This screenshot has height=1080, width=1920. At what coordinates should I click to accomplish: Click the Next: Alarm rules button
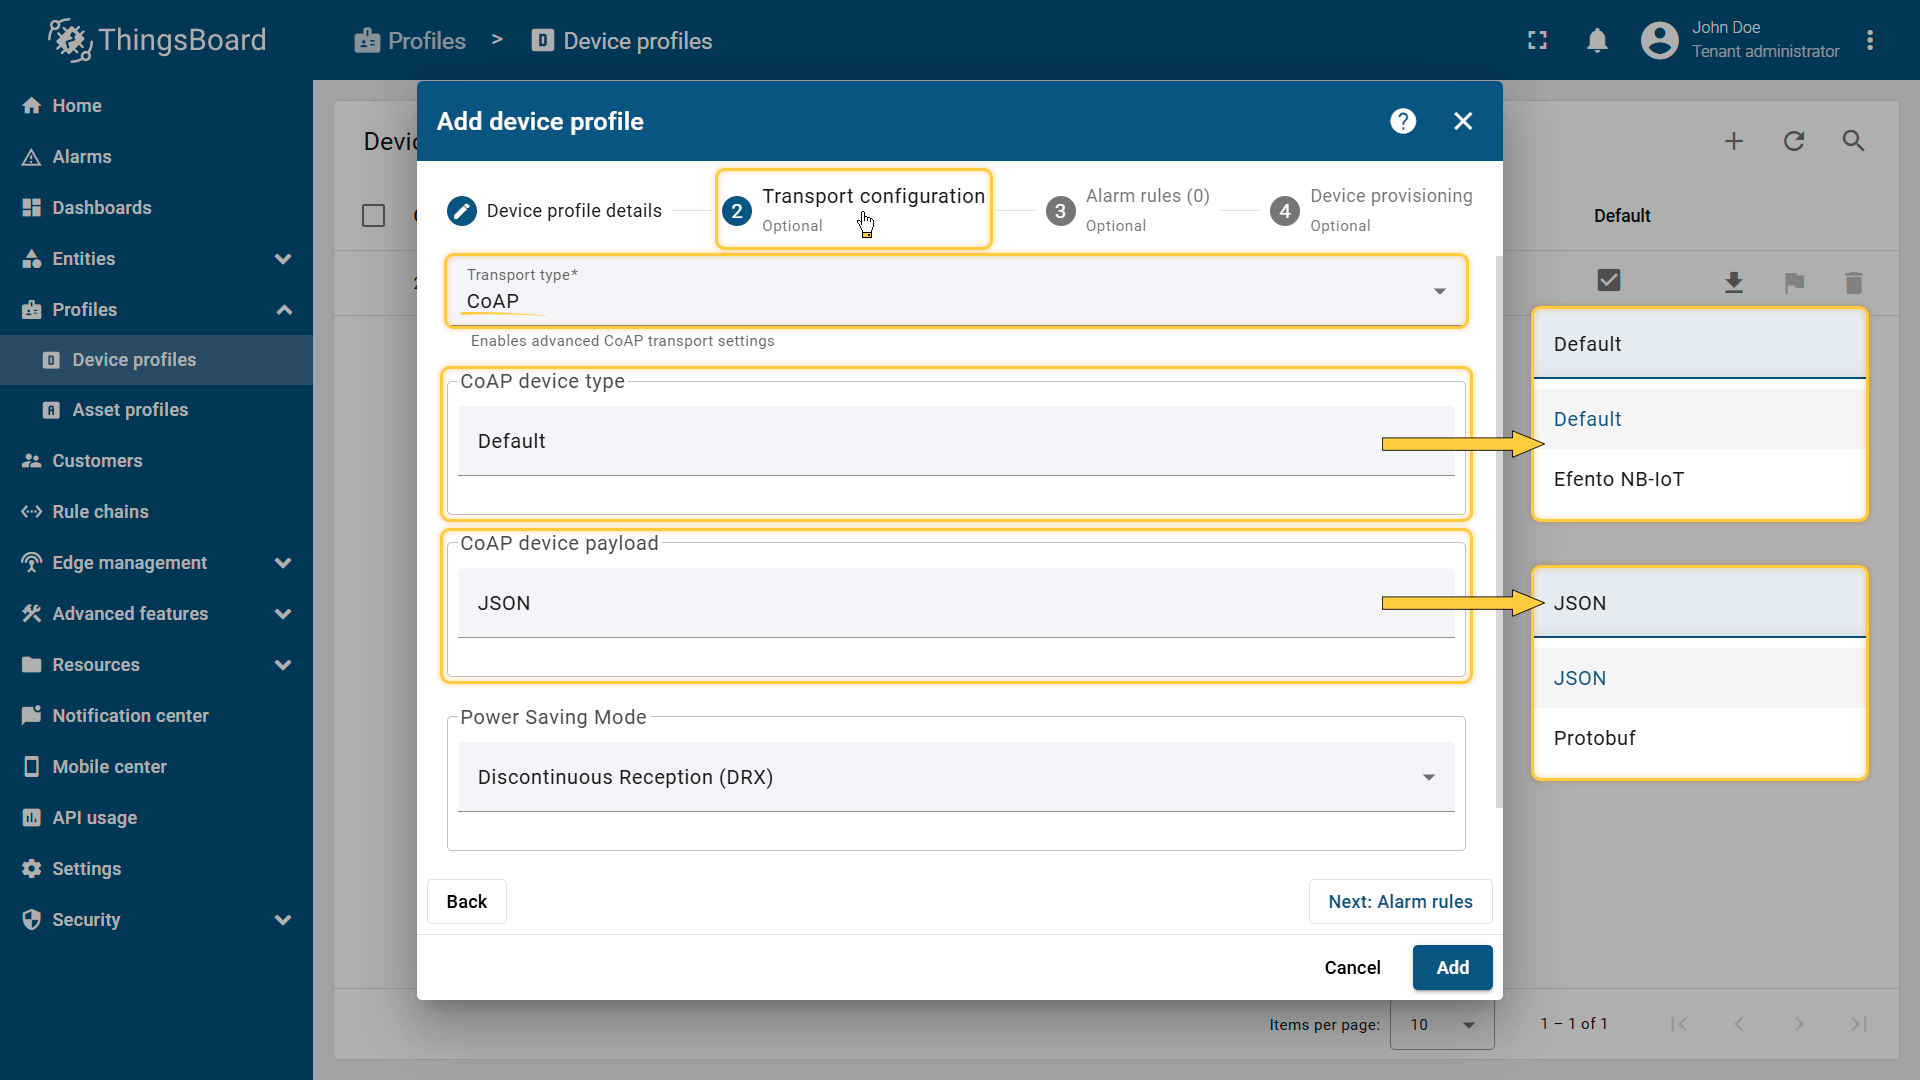pos(1400,902)
